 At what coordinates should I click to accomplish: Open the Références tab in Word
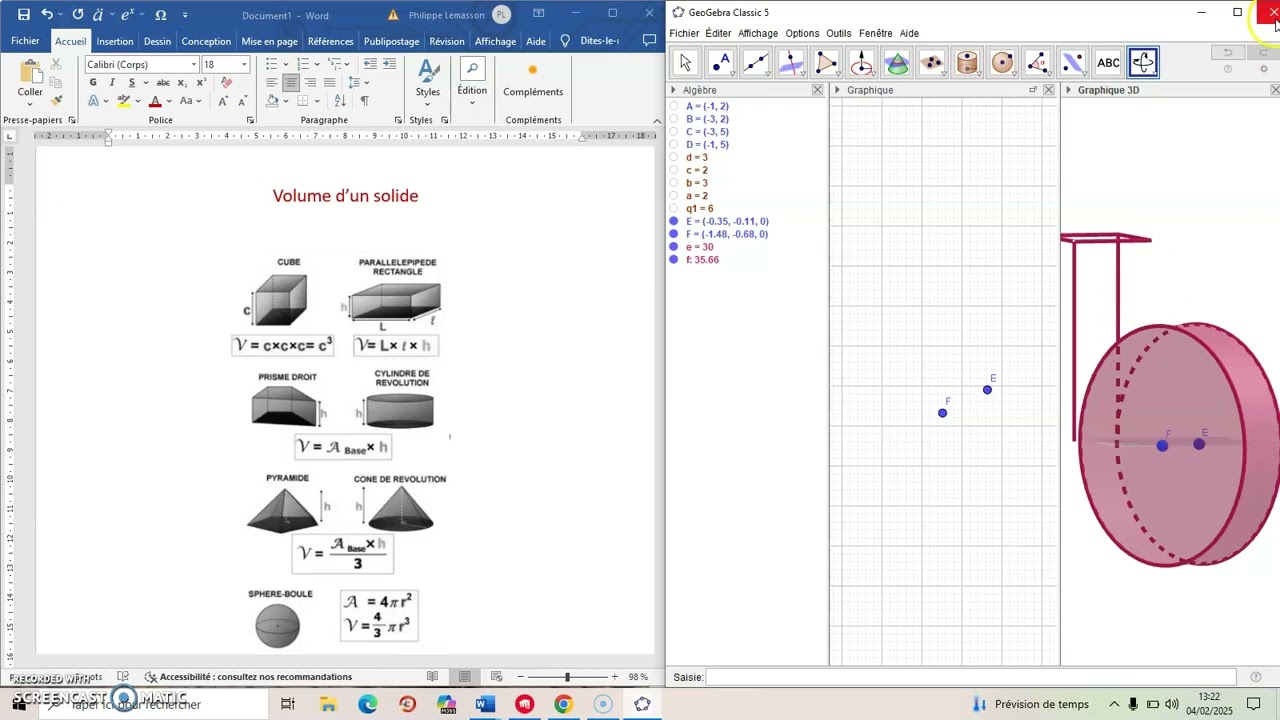(x=331, y=41)
